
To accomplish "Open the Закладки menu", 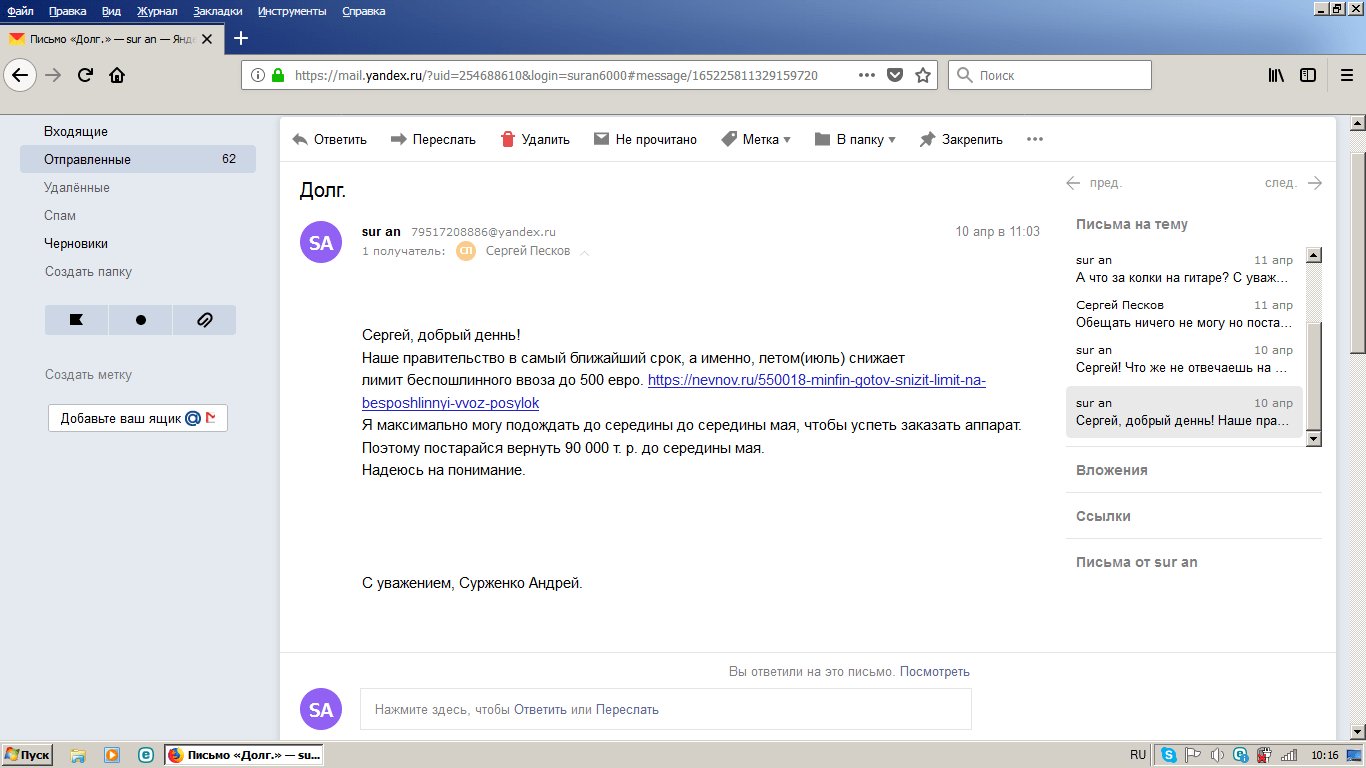I will (218, 11).
